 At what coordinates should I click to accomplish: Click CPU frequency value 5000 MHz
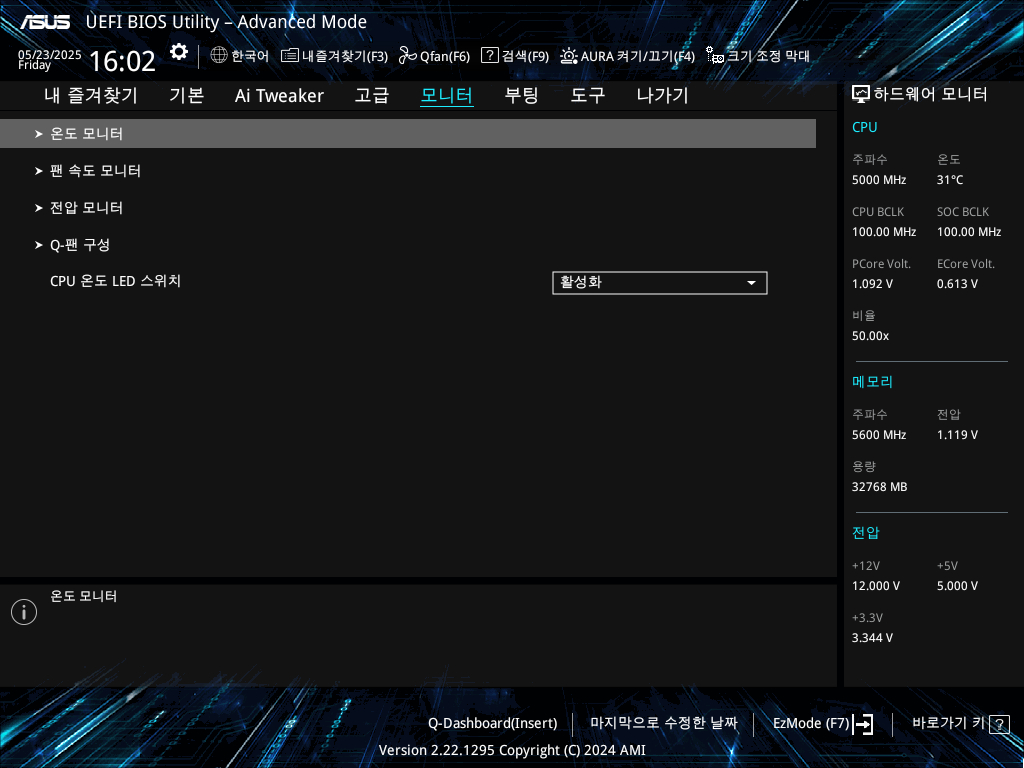pos(879,180)
